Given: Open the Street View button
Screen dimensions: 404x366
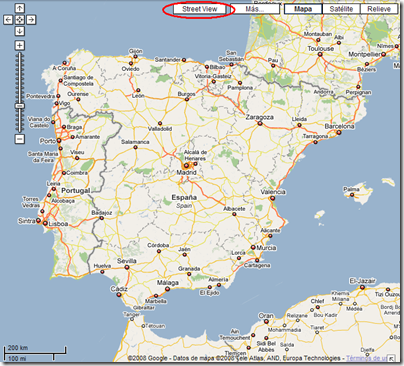Looking at the screenshot, I should pyautogui.click(x=199, y=9).
